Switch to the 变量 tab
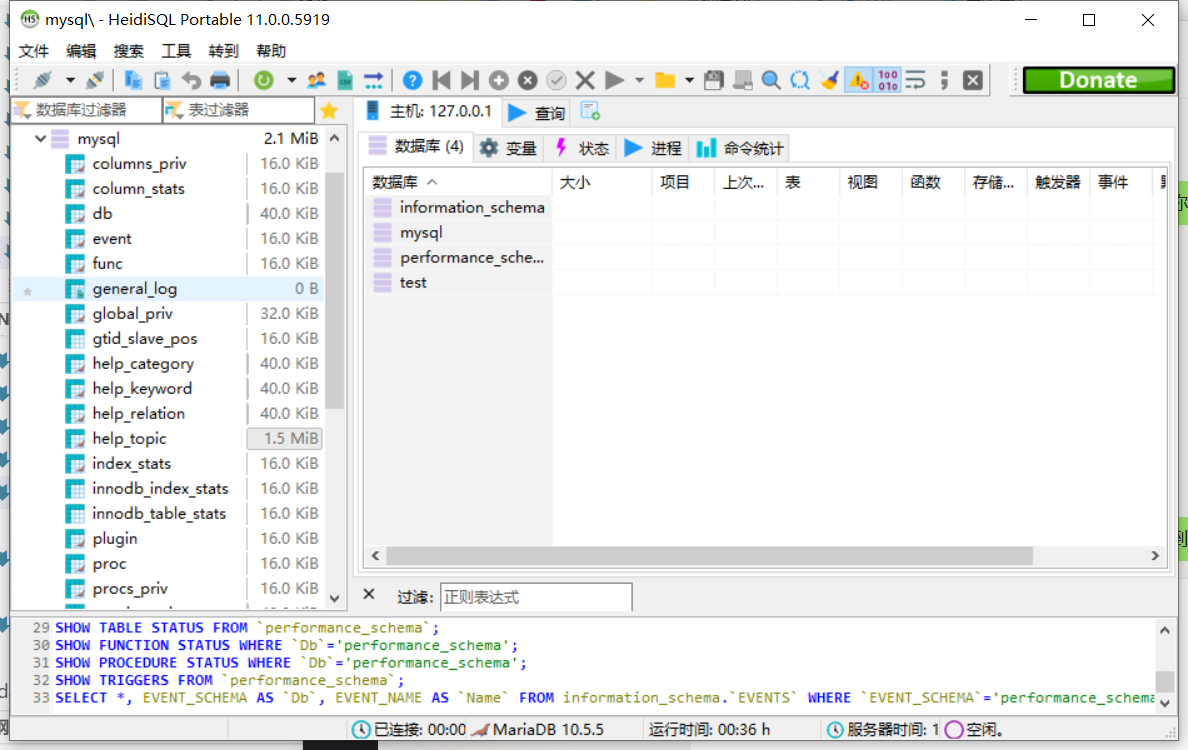 pyautogui.click(x=508, y=148)
